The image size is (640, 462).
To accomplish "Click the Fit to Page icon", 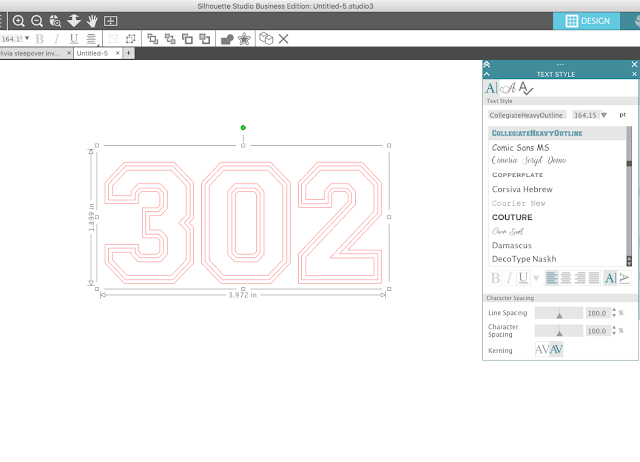I will (111, 21).
